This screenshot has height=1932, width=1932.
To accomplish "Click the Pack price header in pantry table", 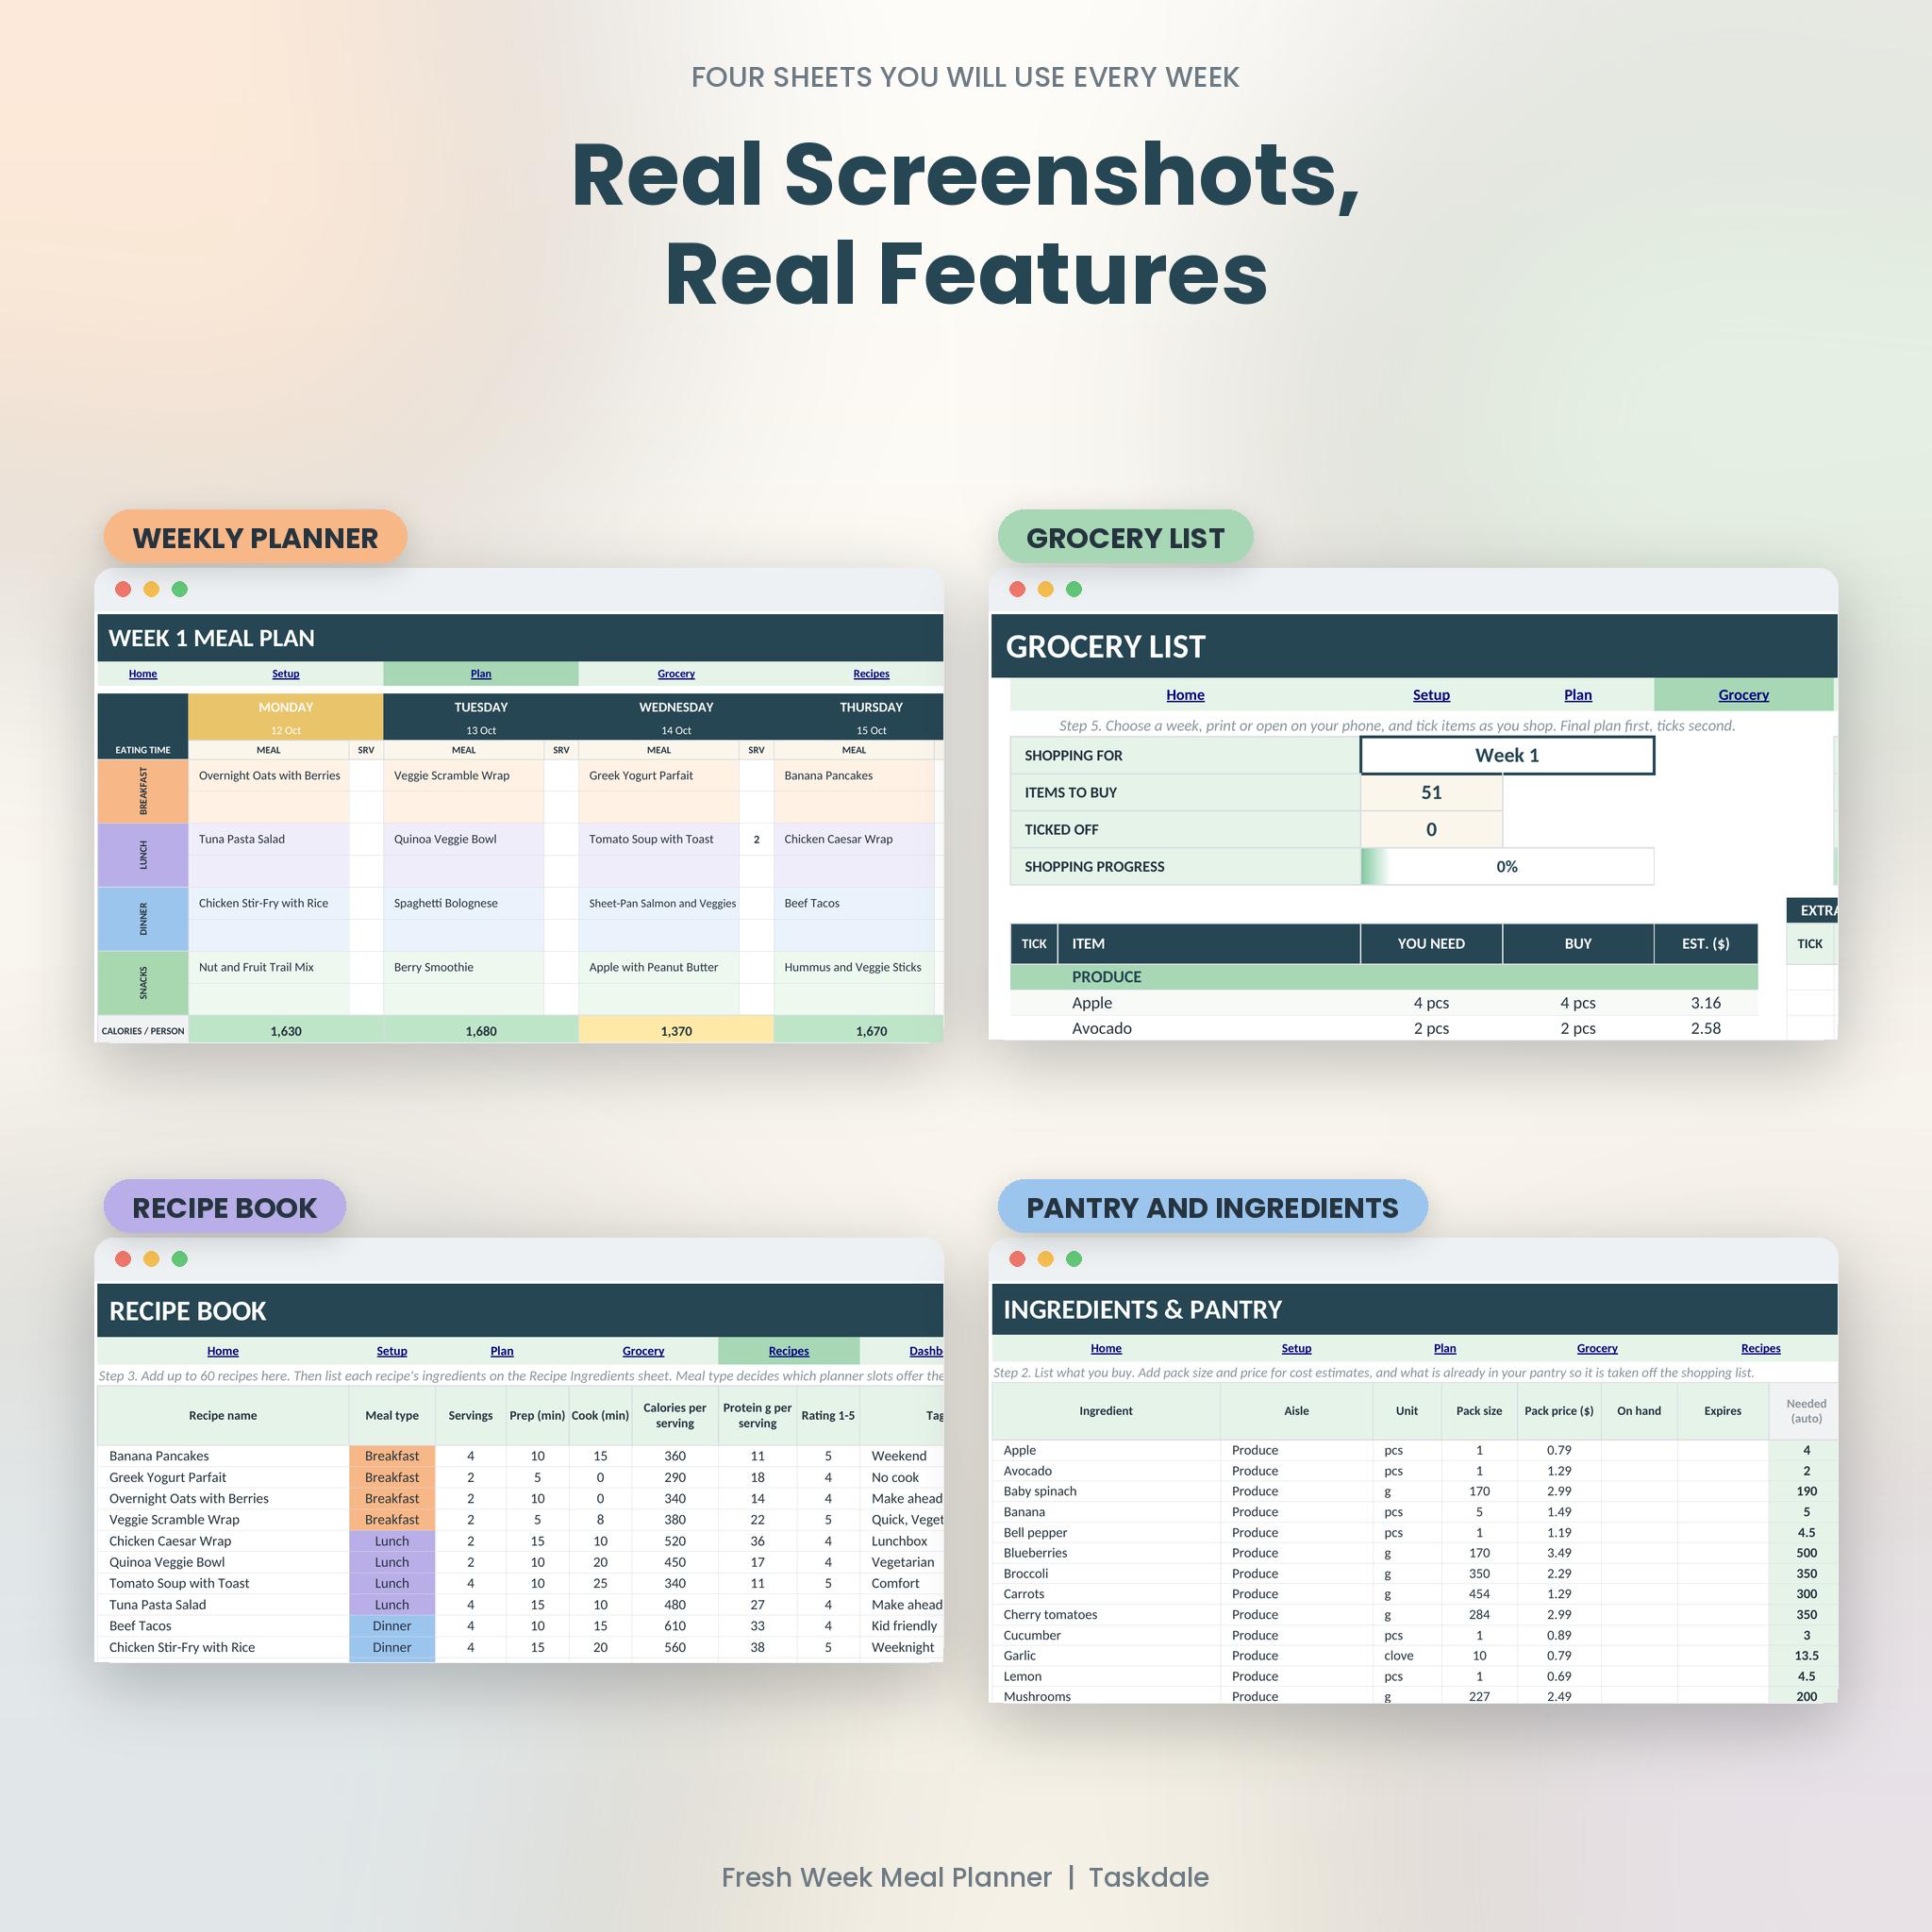I will 1559,1411.
